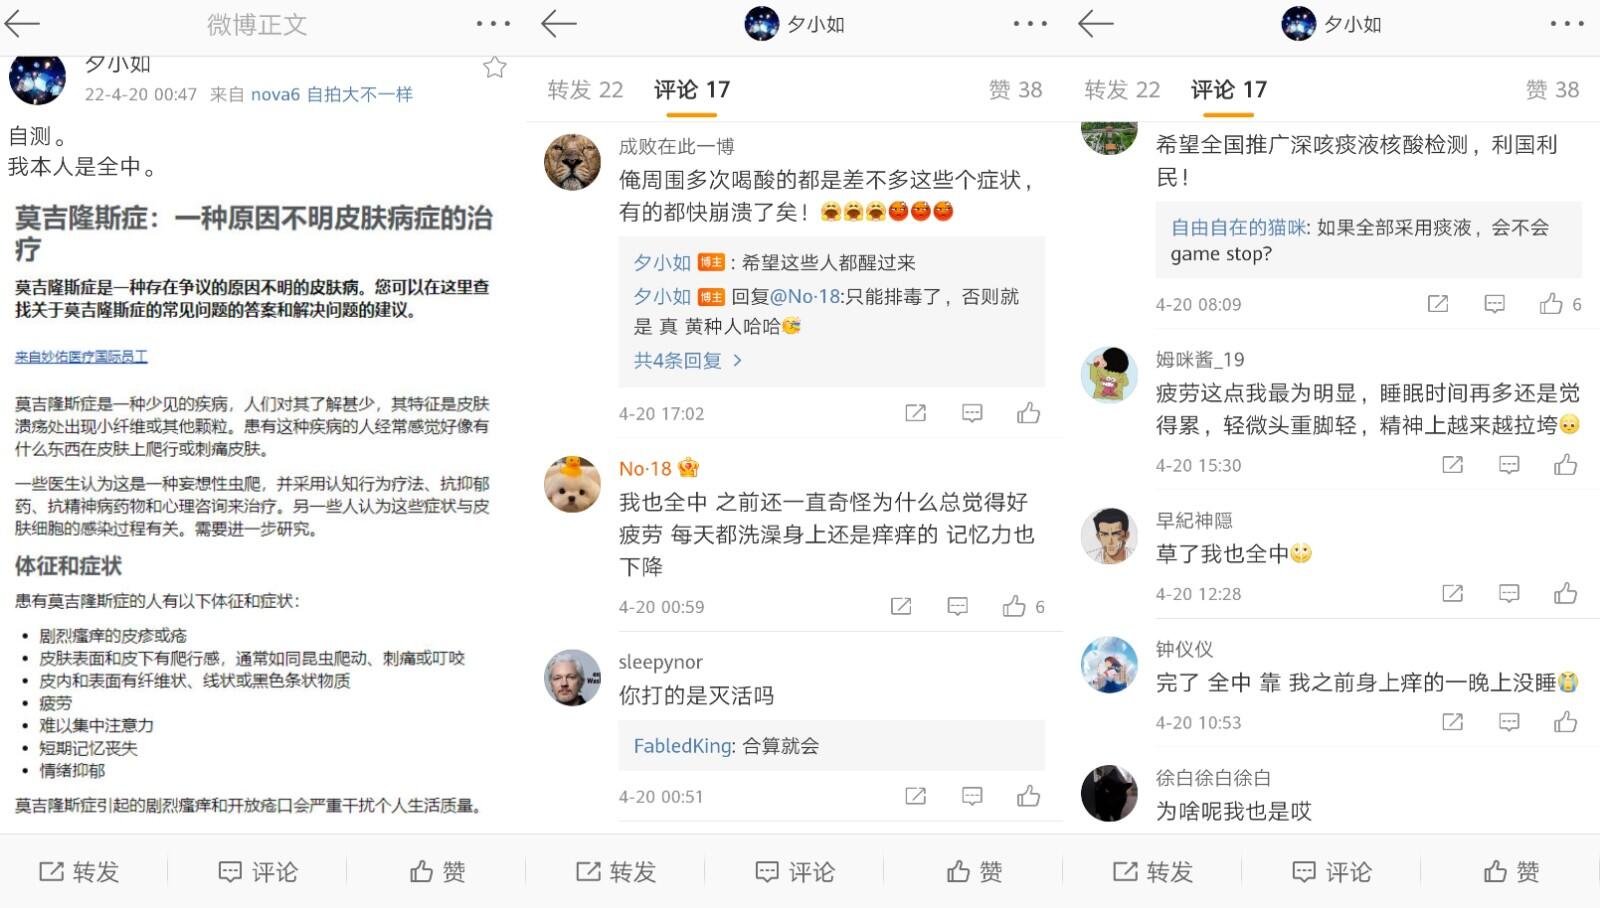Like 姆咪酱_19's comment

tap(1565, 465)
